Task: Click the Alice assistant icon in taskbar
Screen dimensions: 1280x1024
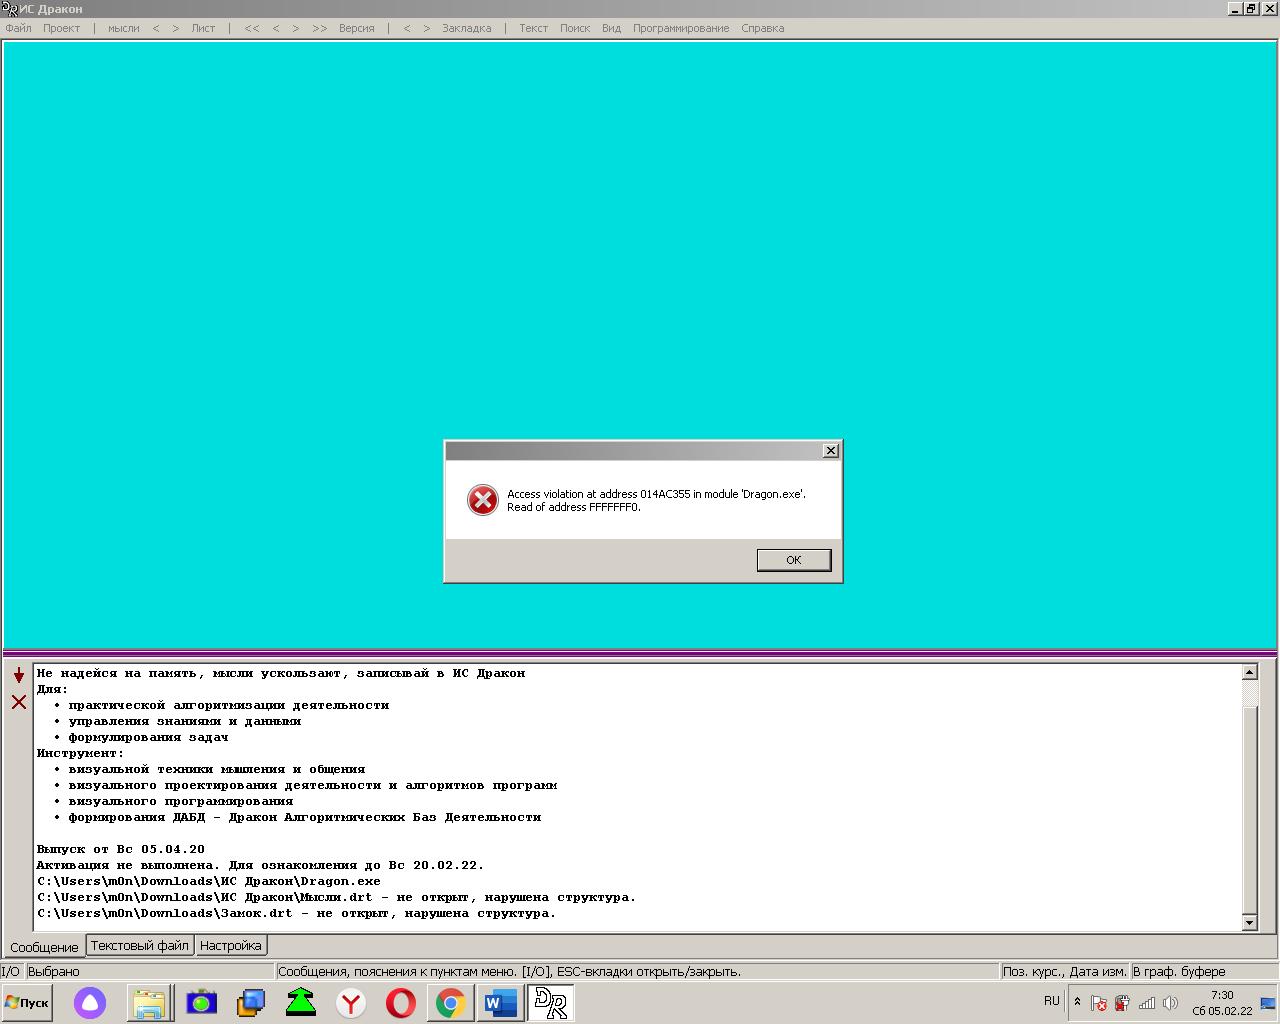Action: coord(90,1003)
